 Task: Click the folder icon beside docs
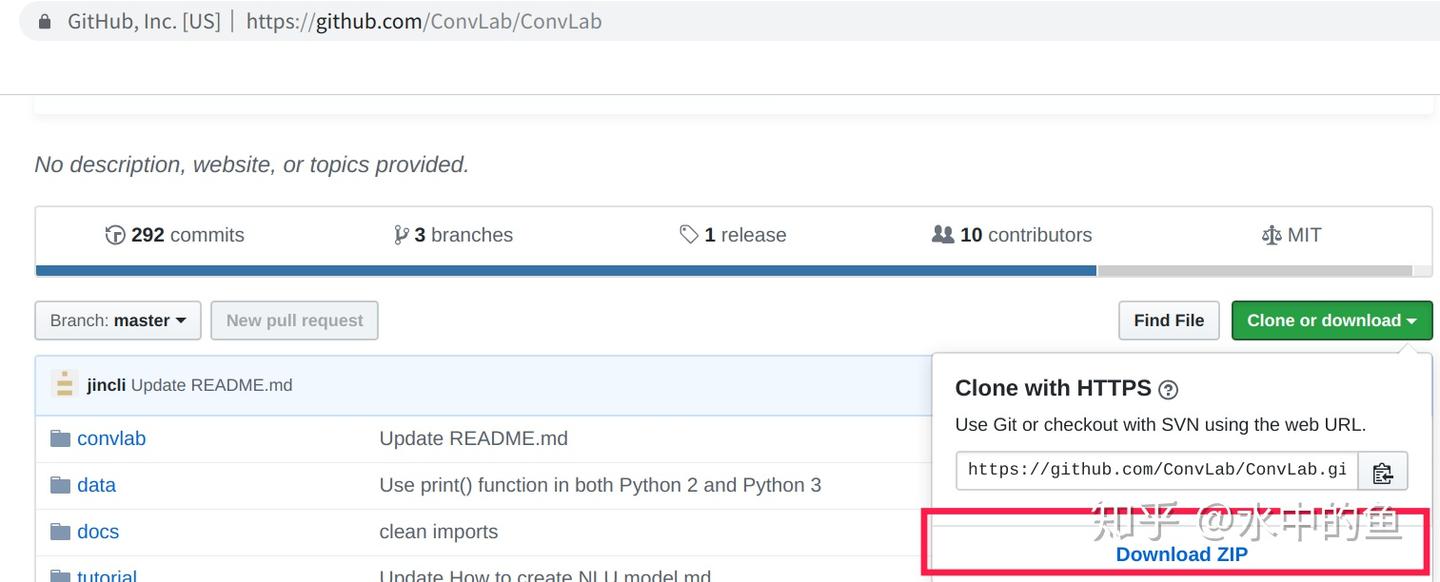(61, 531)
